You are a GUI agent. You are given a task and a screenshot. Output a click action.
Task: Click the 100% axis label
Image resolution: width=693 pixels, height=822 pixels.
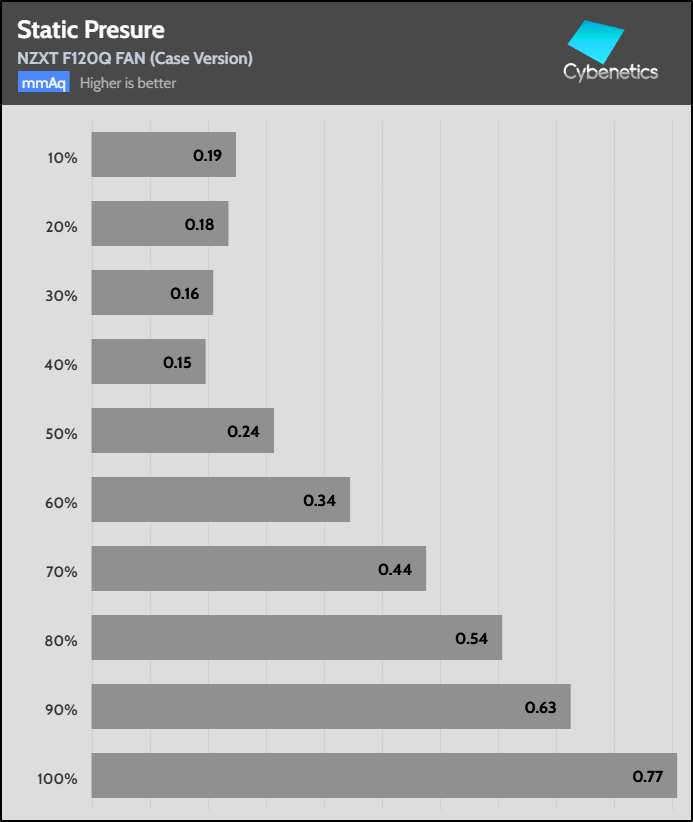point(58,778)
